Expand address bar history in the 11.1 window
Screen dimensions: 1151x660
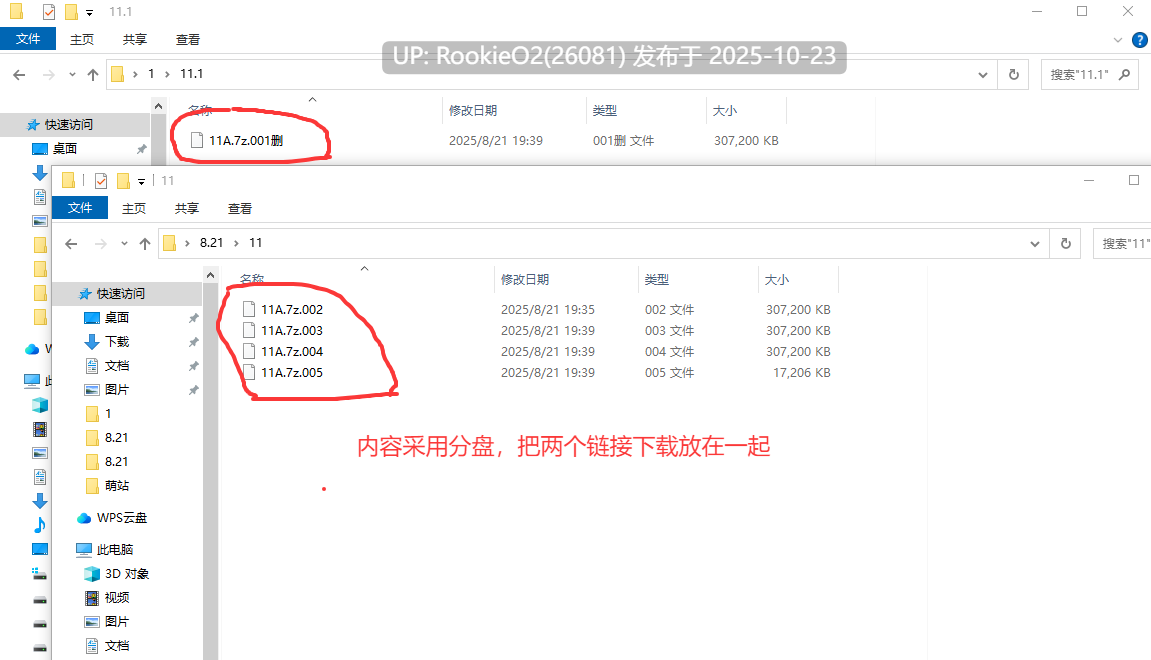coord(982,74)
